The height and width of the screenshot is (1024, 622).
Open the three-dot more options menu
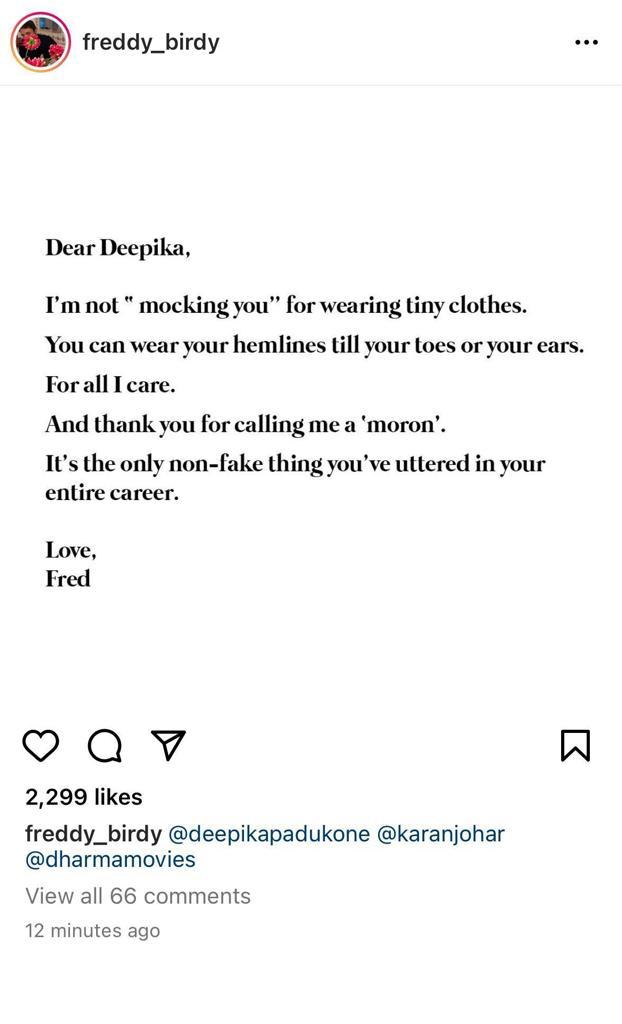586,42
